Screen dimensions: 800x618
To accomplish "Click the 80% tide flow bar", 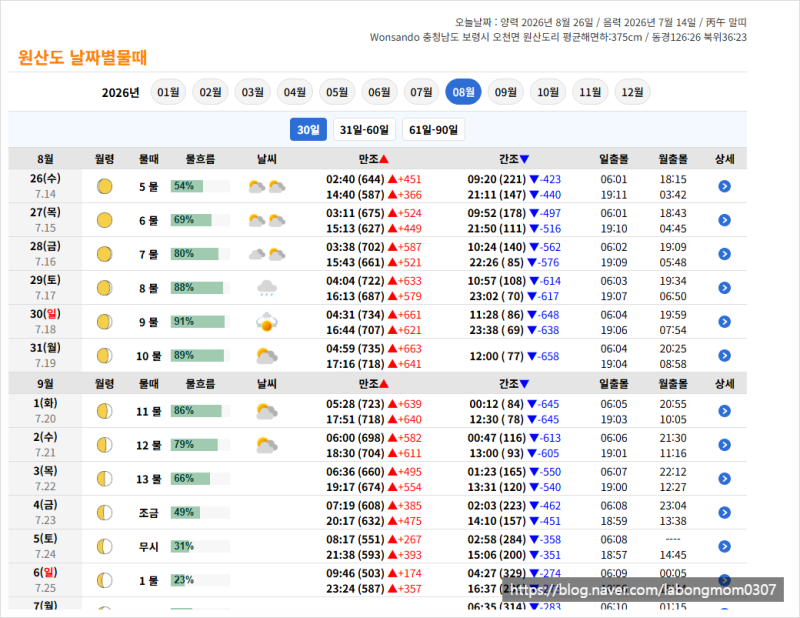I will [200, 254].
